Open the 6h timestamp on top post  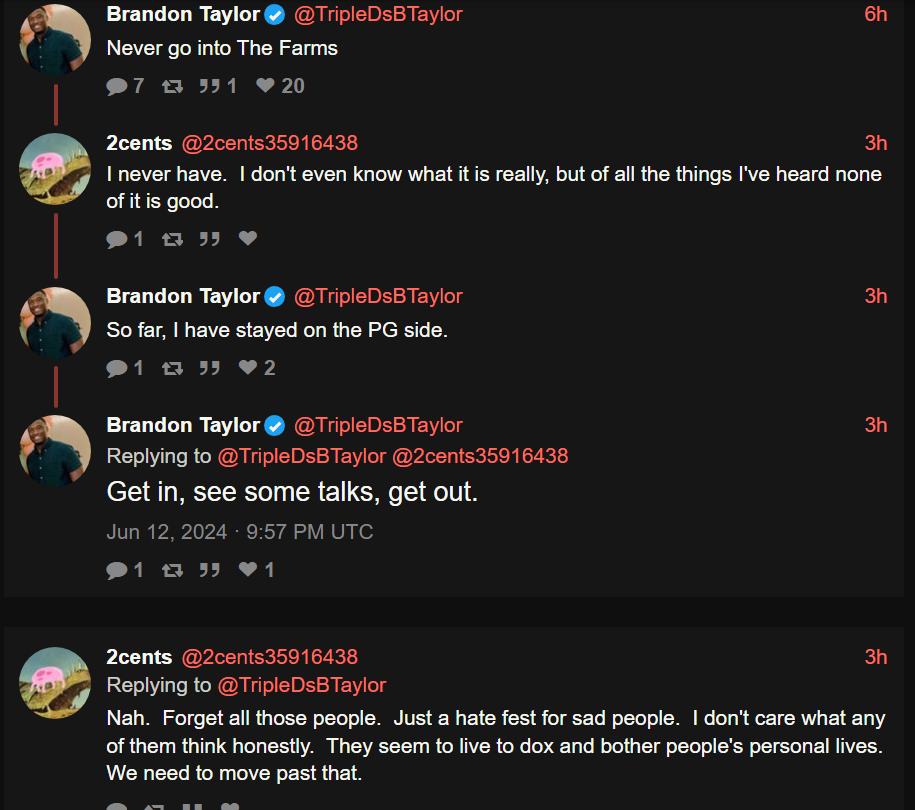pyautogui.click(x=876, y=14)
